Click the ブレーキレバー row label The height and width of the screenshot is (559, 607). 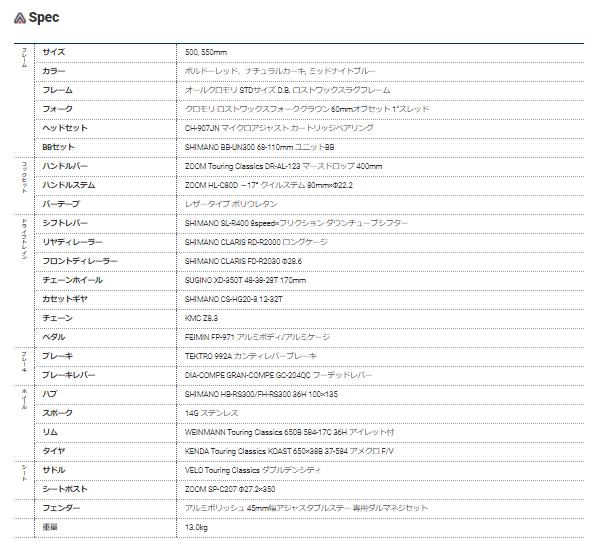click(x=69, y=375)
